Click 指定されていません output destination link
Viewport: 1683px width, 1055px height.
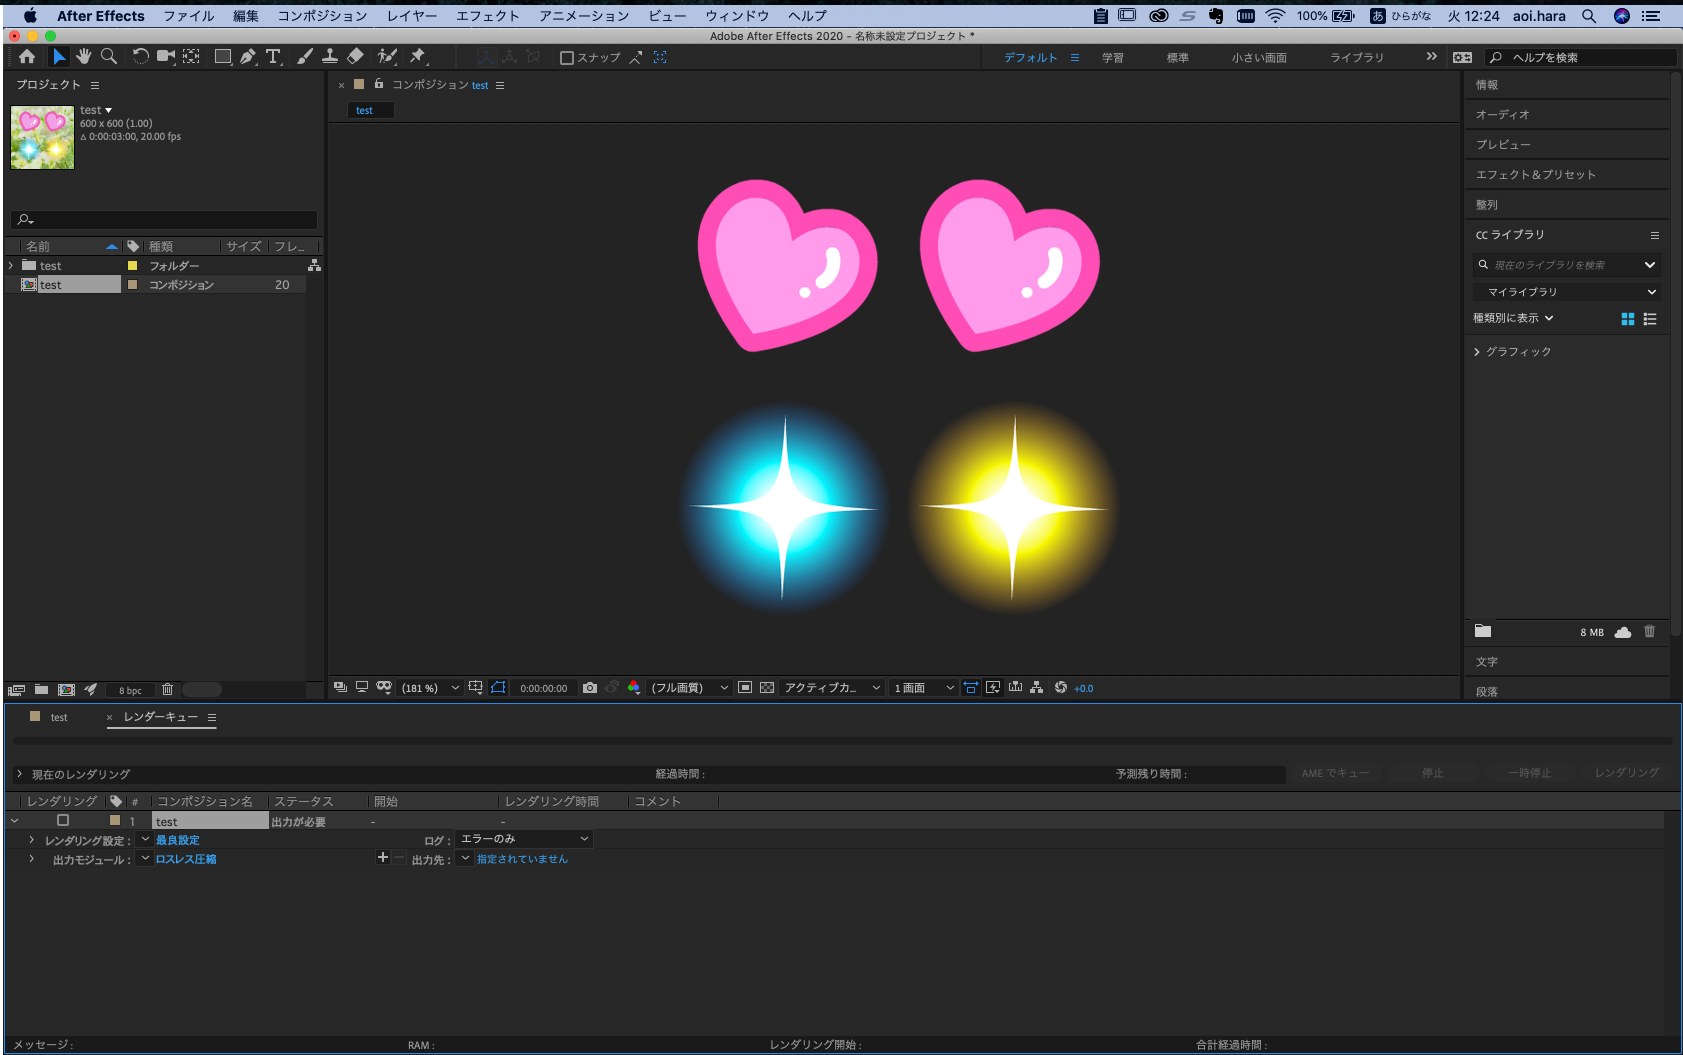coord(522,859)
